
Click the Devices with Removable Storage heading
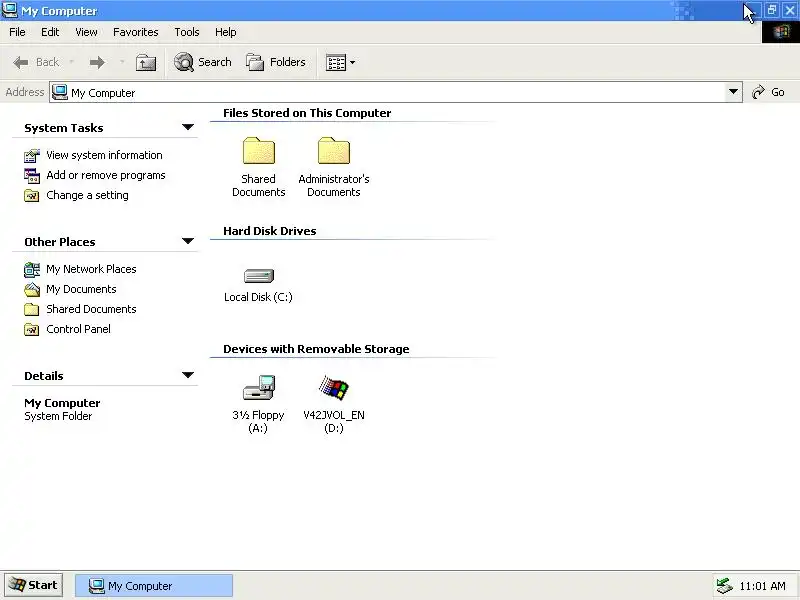coord(316,349)
